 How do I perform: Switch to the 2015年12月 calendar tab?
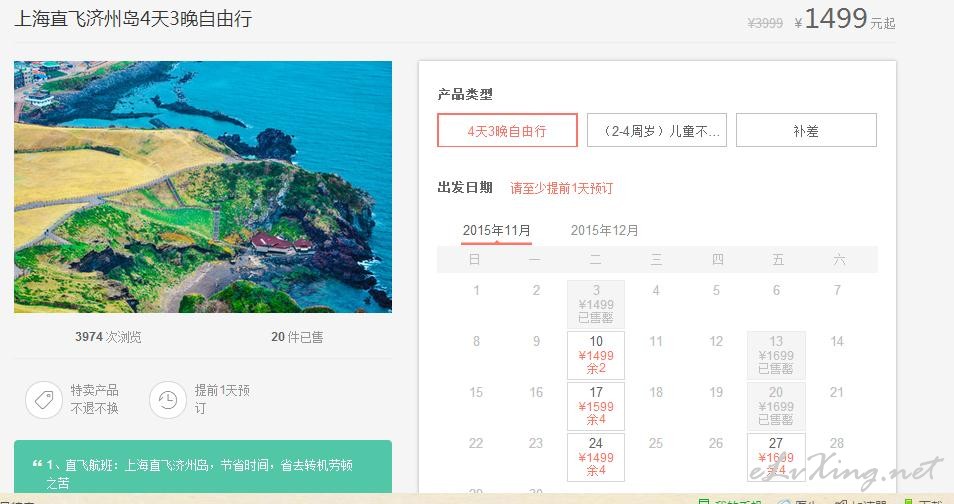tap(604, 231)
